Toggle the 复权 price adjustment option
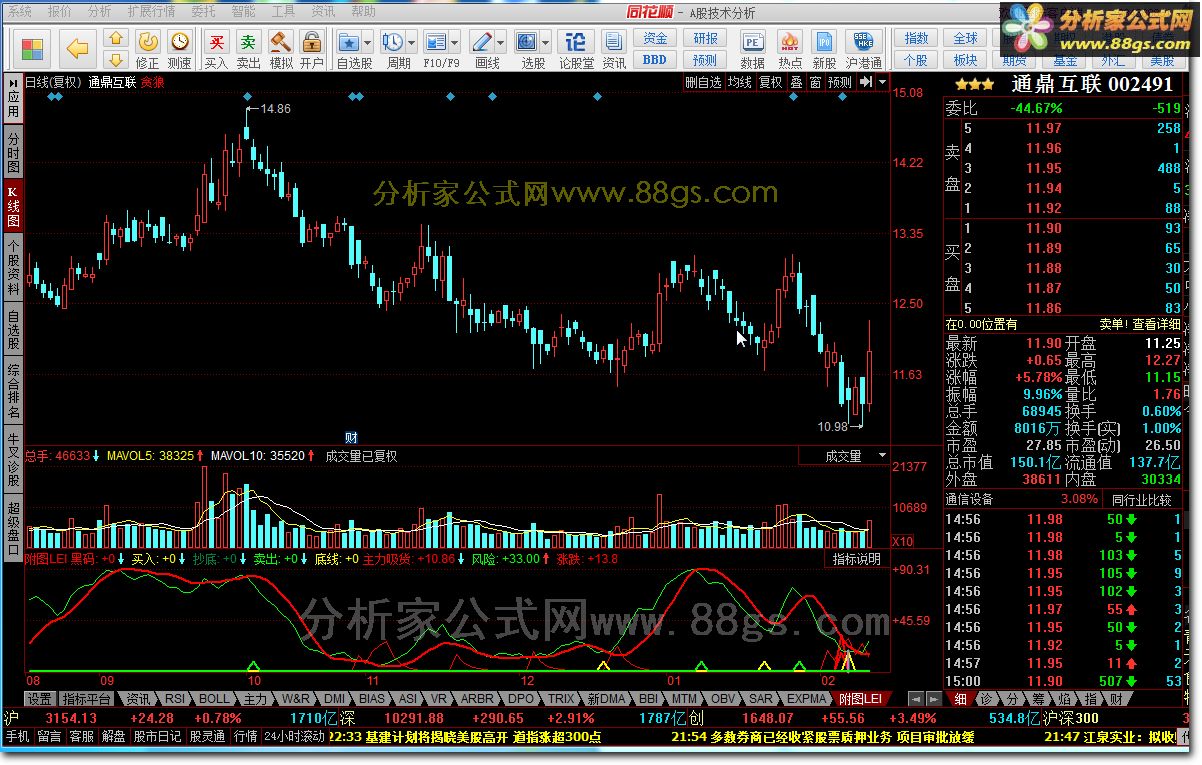Image resolution: width=1202 pixels, height=765 pixels. (770, 82)
